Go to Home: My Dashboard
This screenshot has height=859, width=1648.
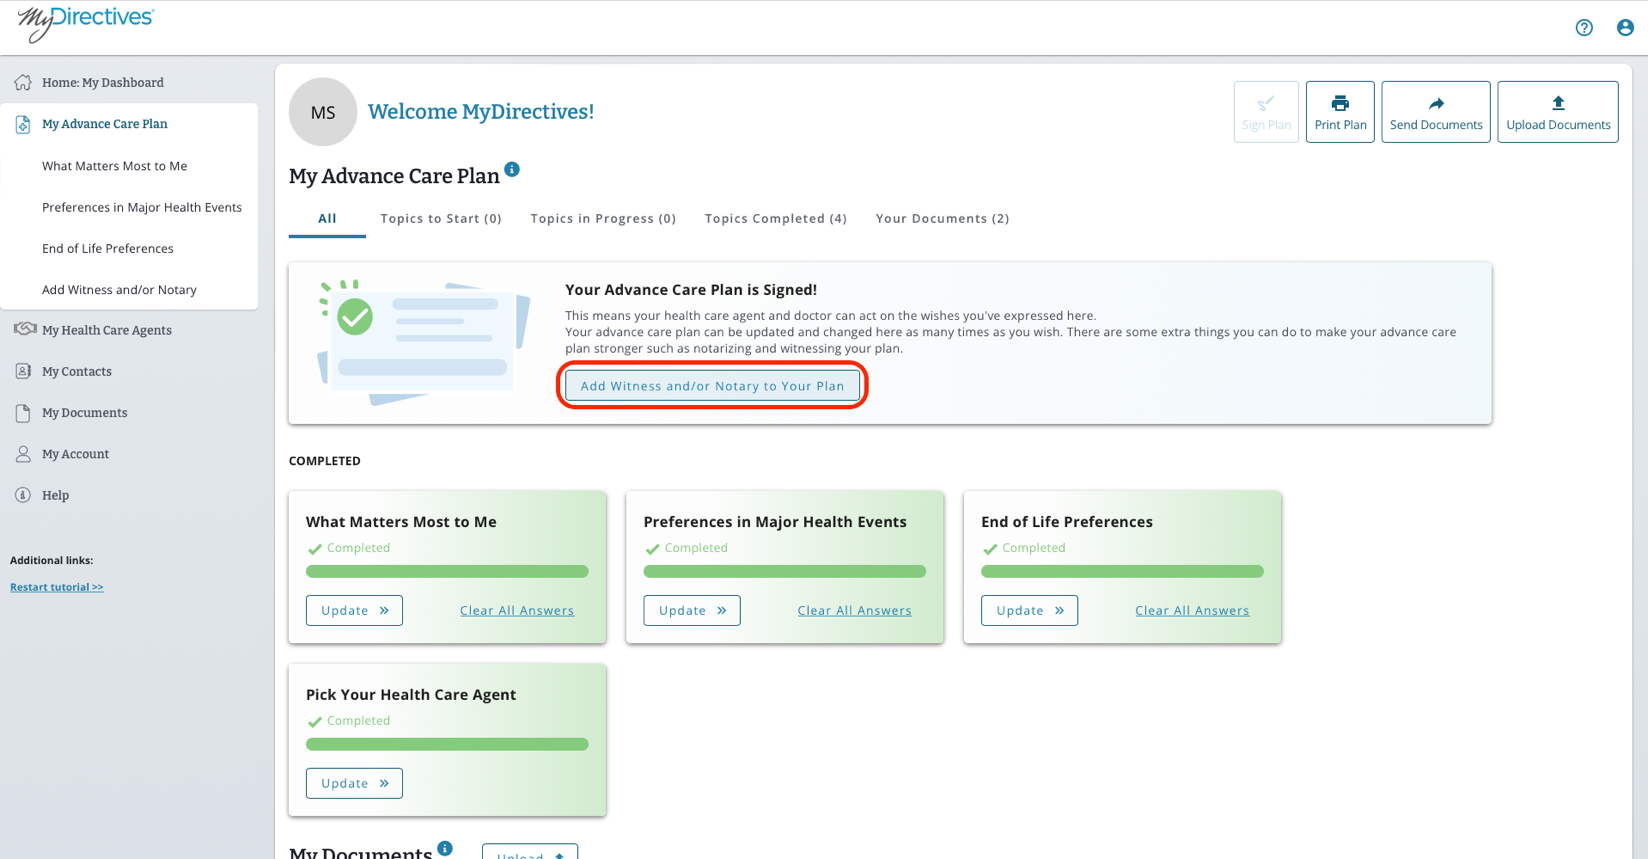click(103, 83)
